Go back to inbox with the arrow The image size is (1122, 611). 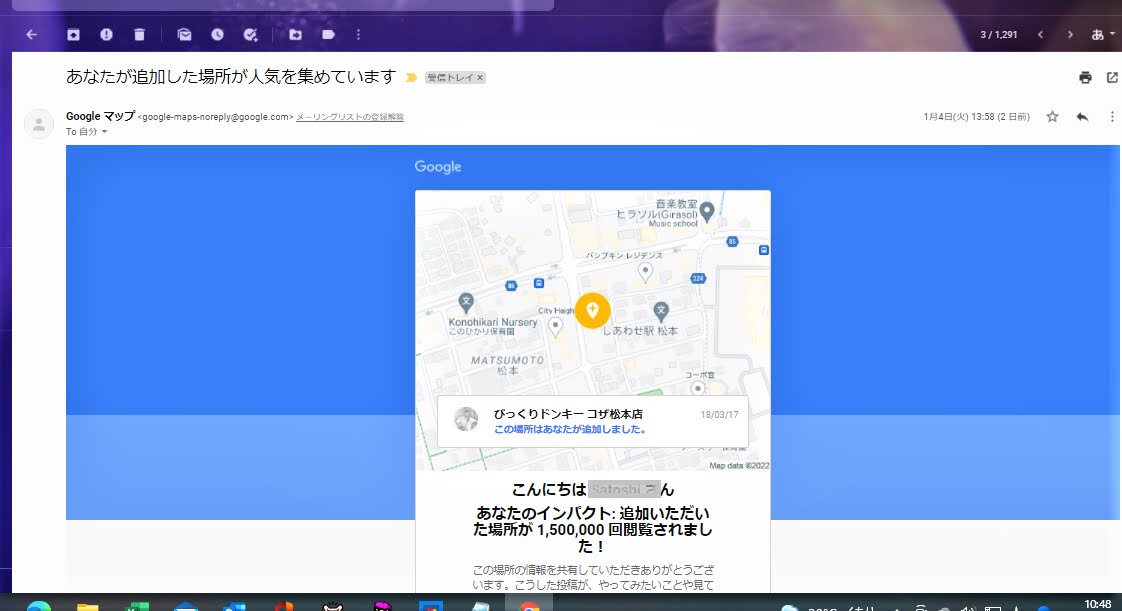click(31, 34)
